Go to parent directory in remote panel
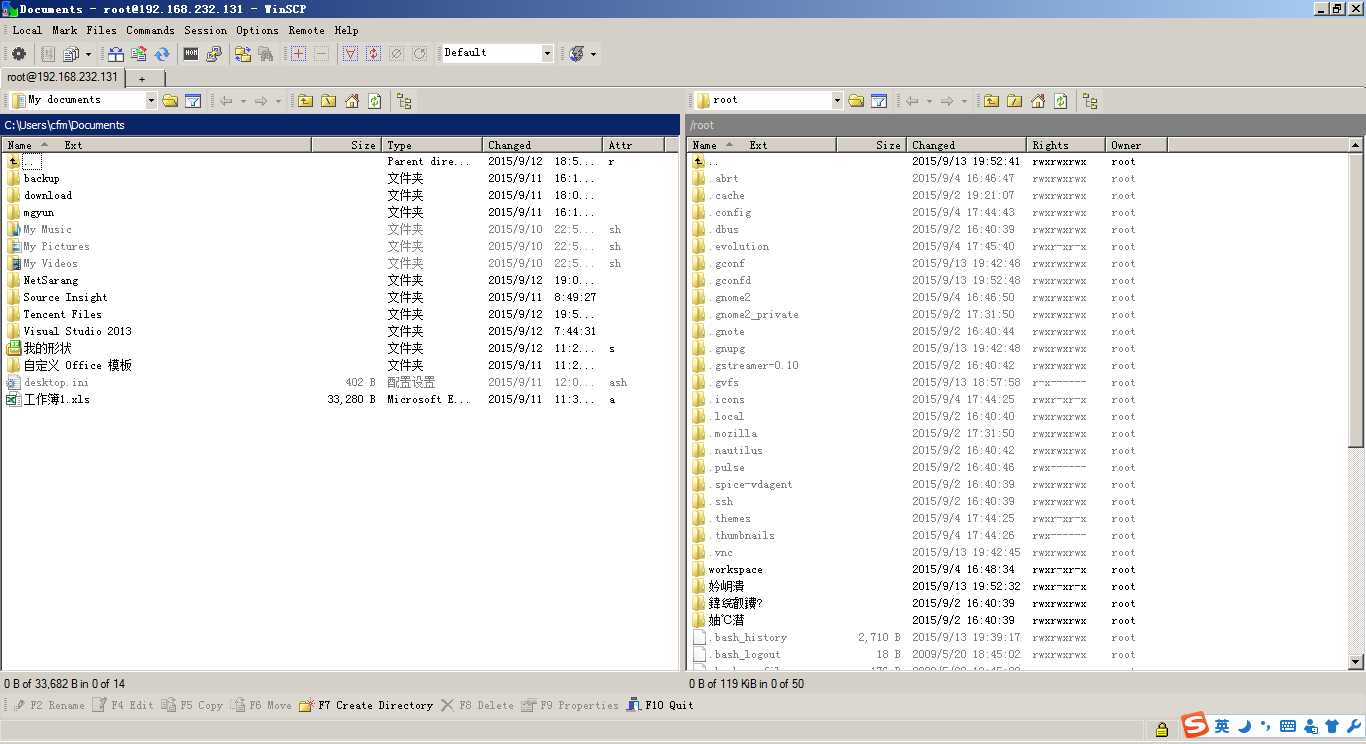The image size is (1366, 744). 991,101
